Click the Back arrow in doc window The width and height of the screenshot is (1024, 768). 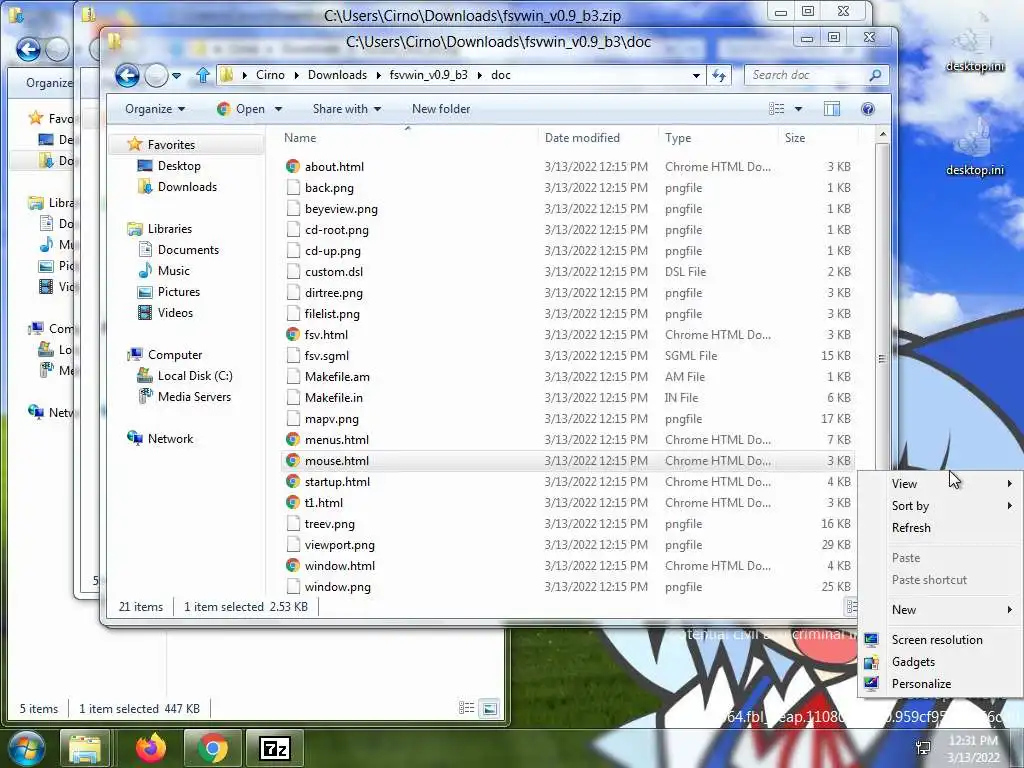tap(127, 76)
